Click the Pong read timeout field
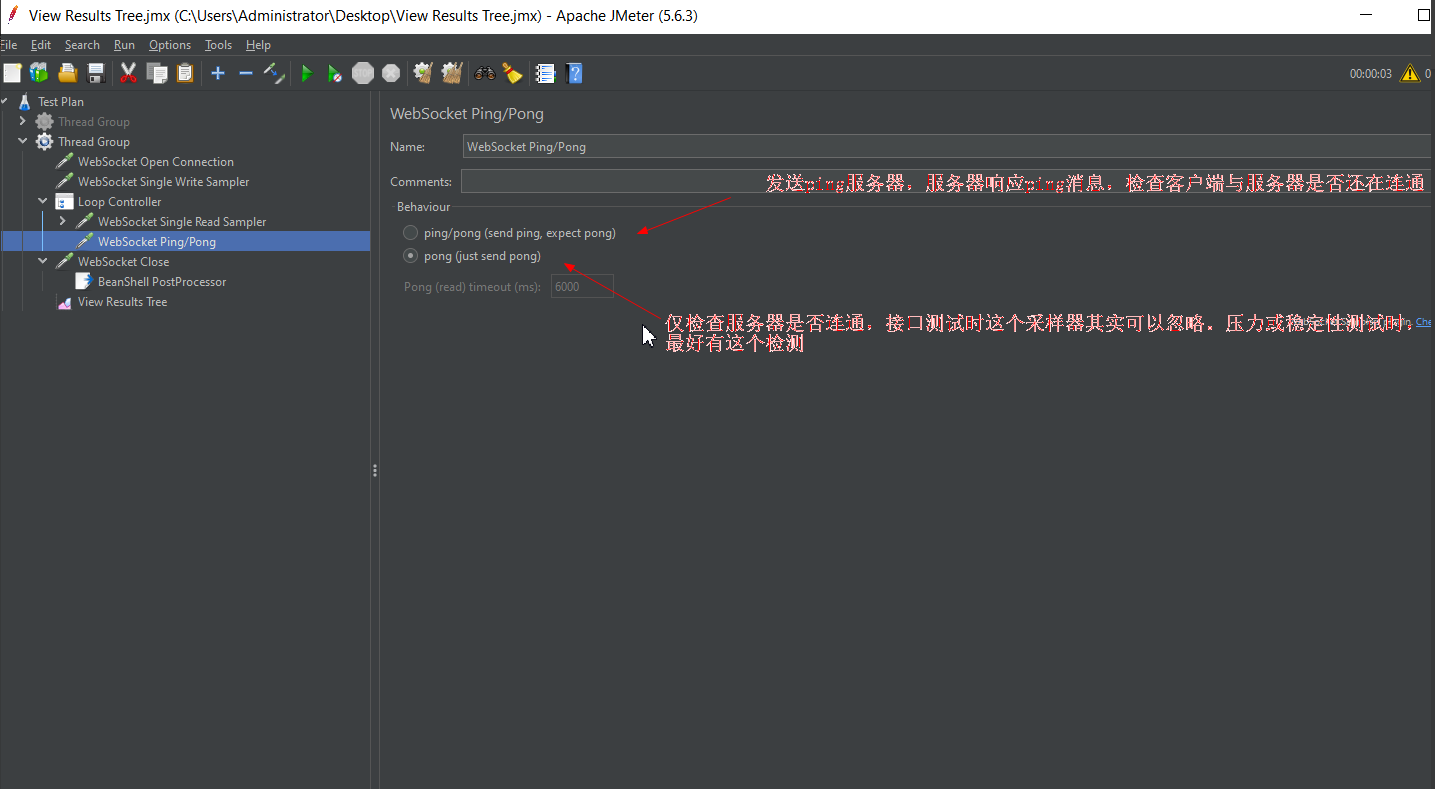Image resolution: width=1435 pixels, height=789 pixels. coord(582,286)
